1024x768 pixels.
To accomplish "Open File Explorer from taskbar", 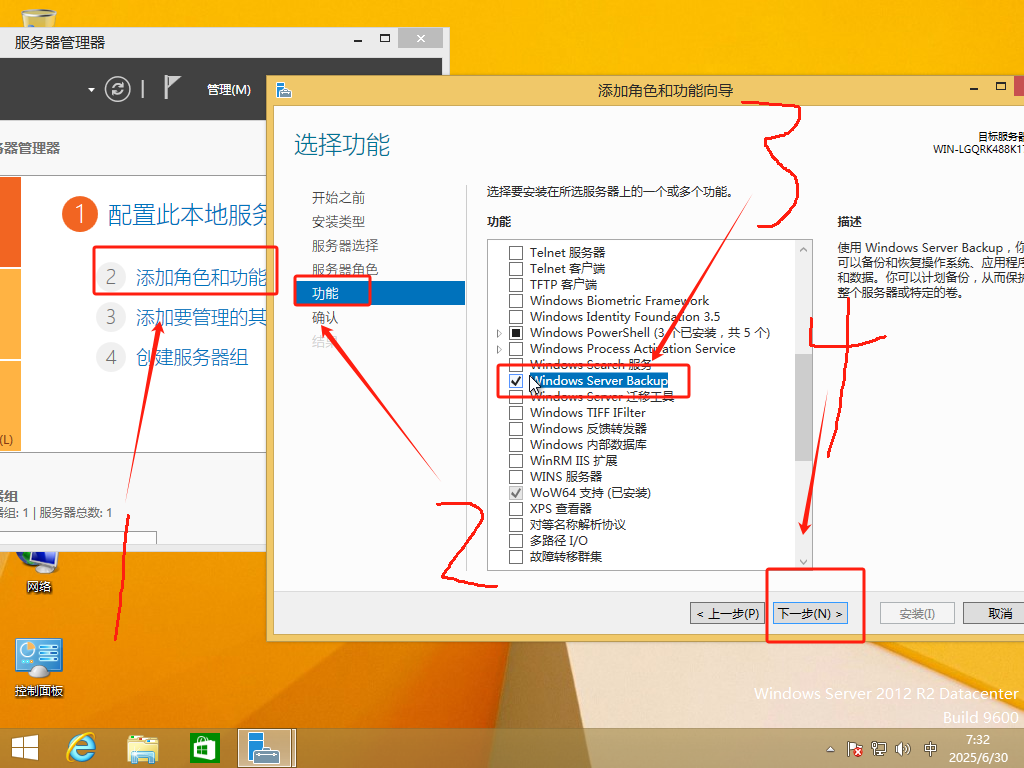I will pos(142,748).
